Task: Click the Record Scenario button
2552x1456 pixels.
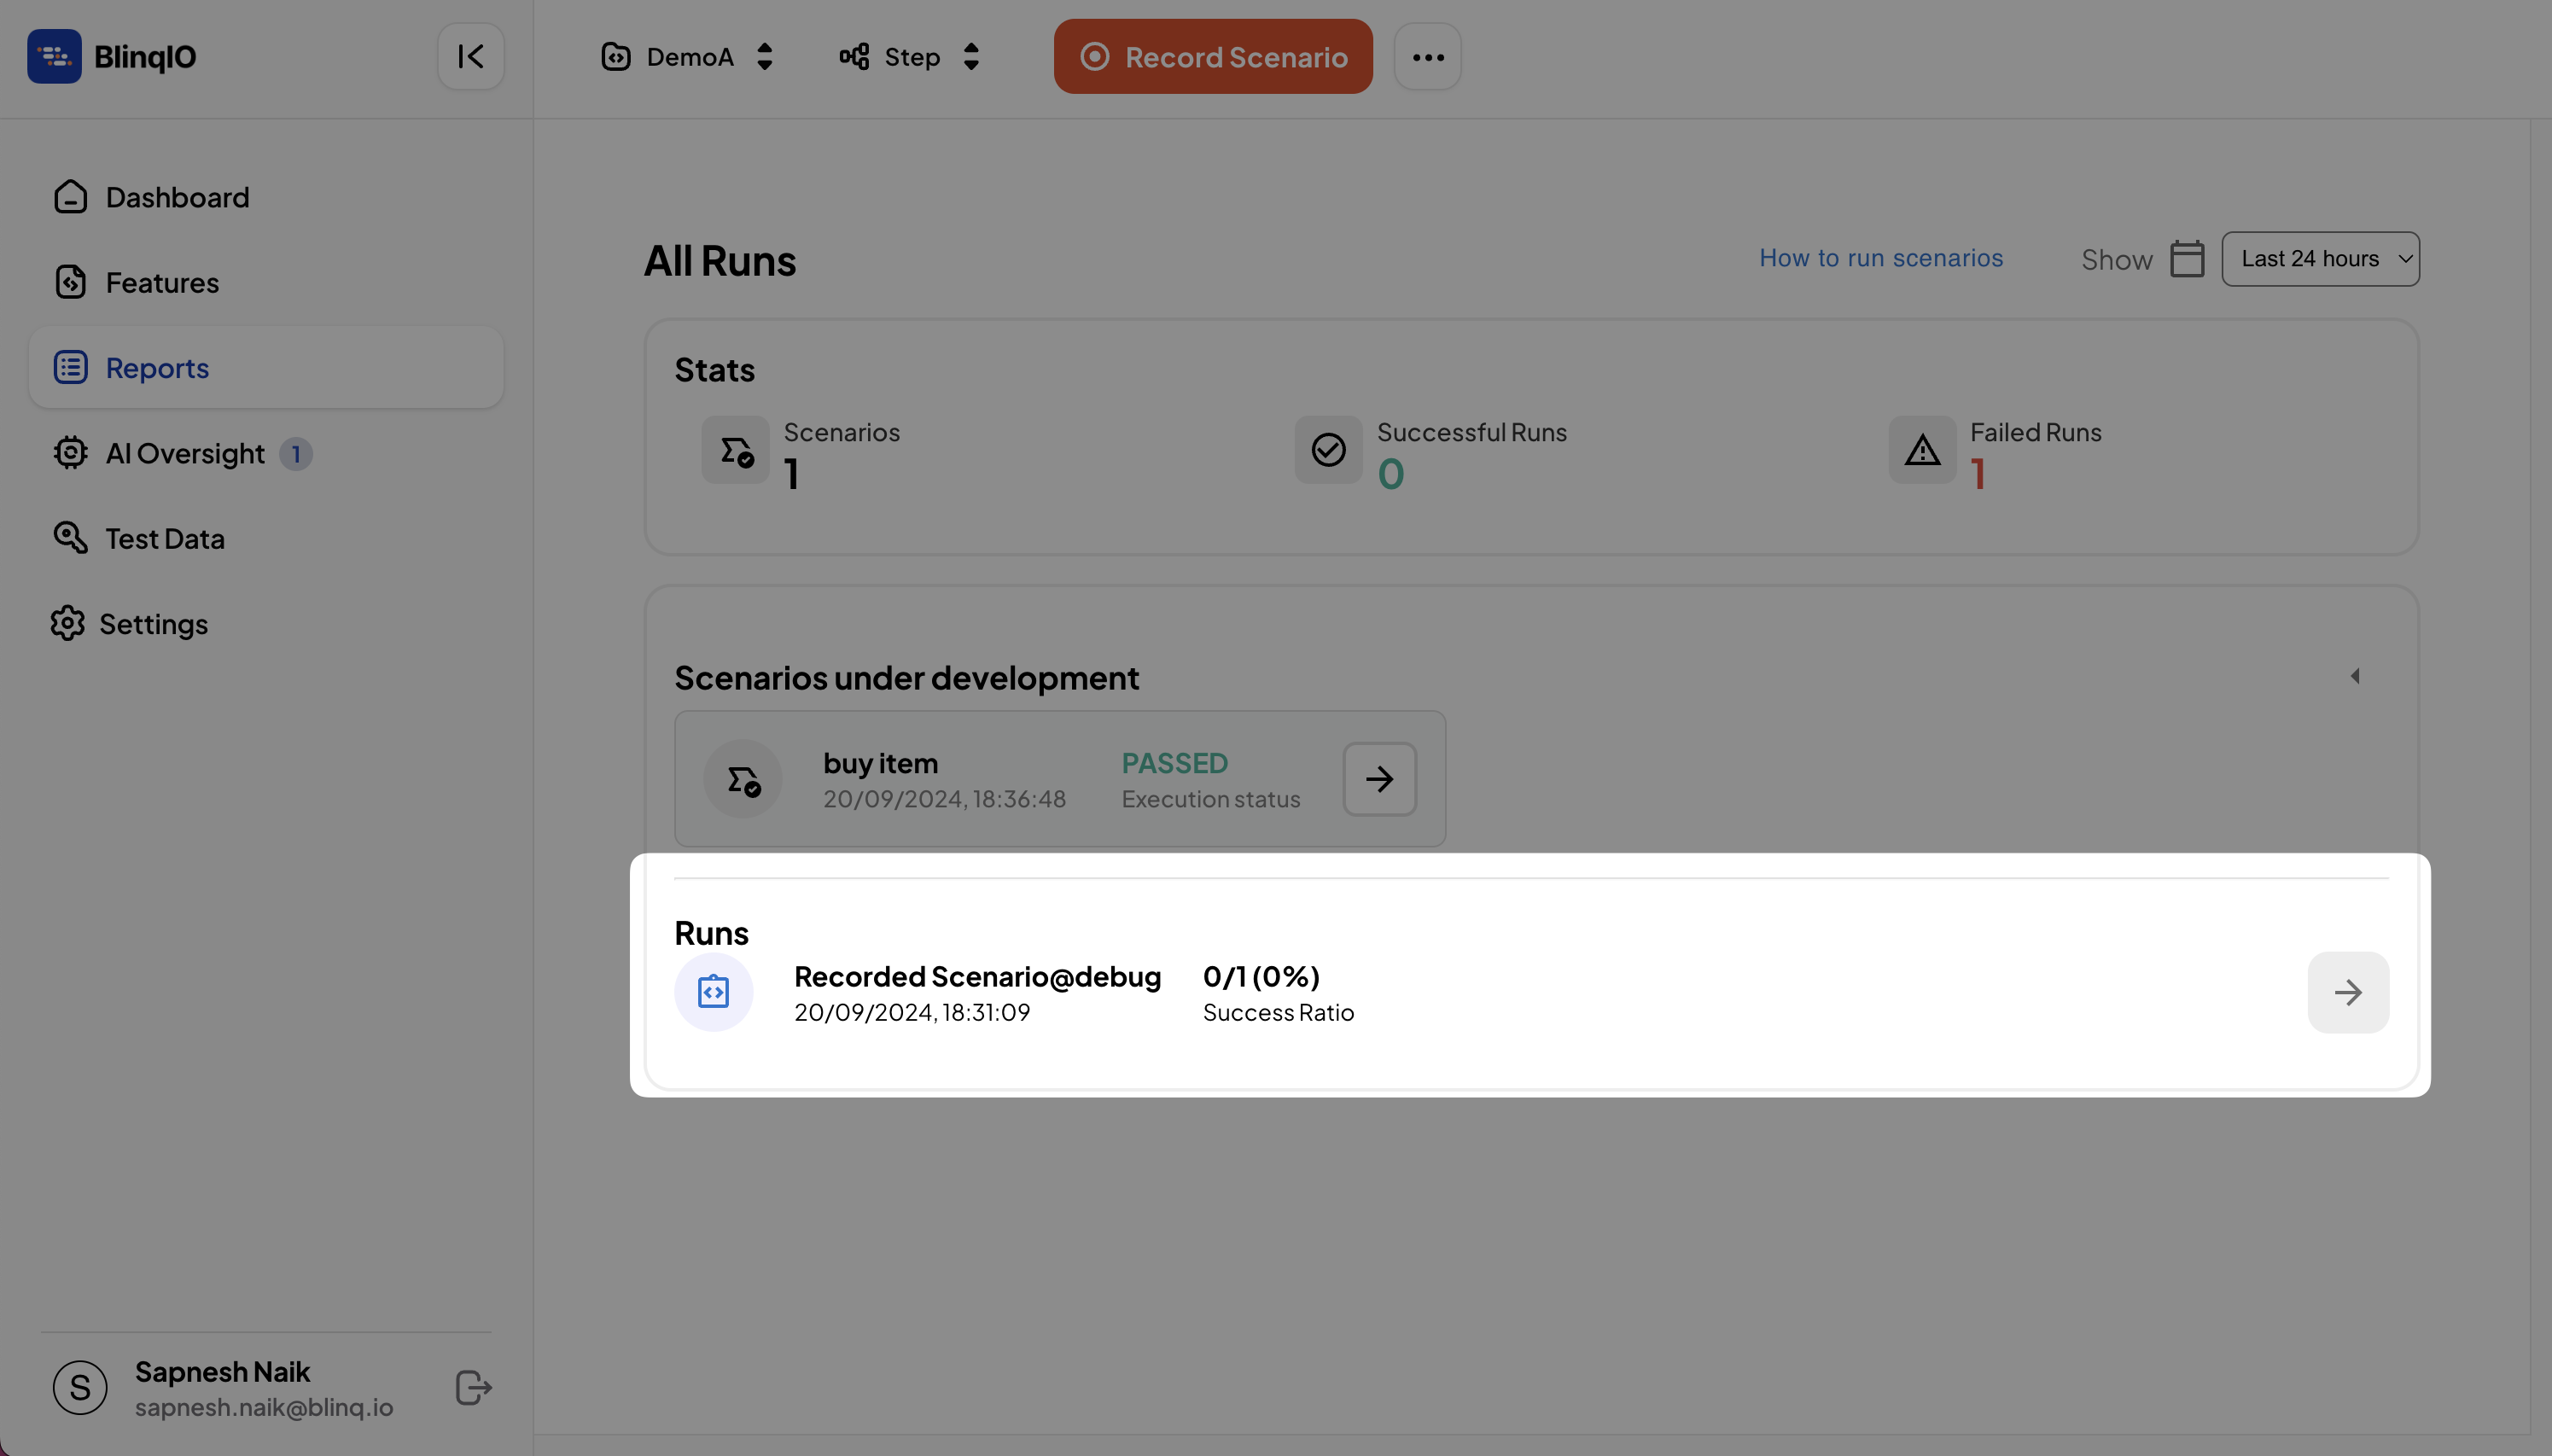Action: click(x=1213, y=56)
